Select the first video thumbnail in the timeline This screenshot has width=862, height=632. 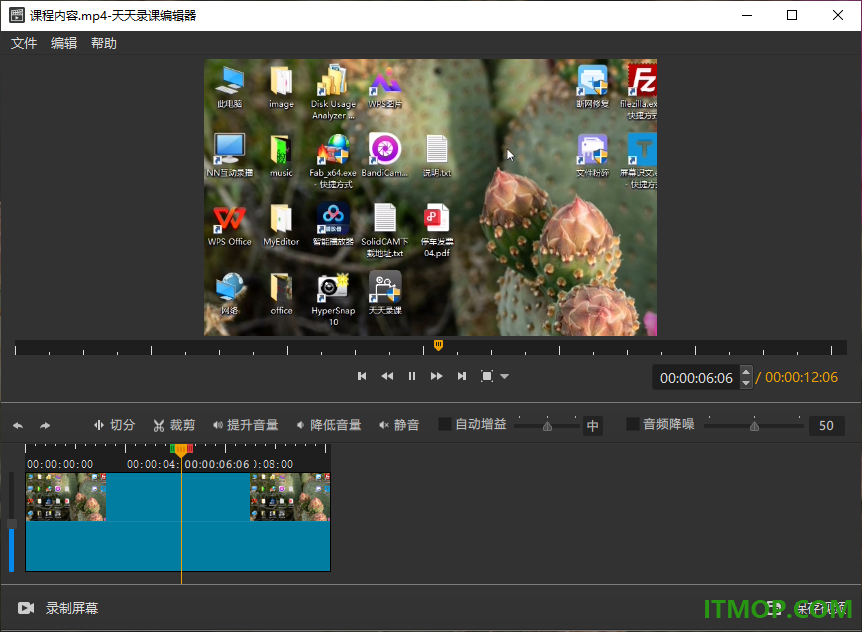(x=66, y=497)
